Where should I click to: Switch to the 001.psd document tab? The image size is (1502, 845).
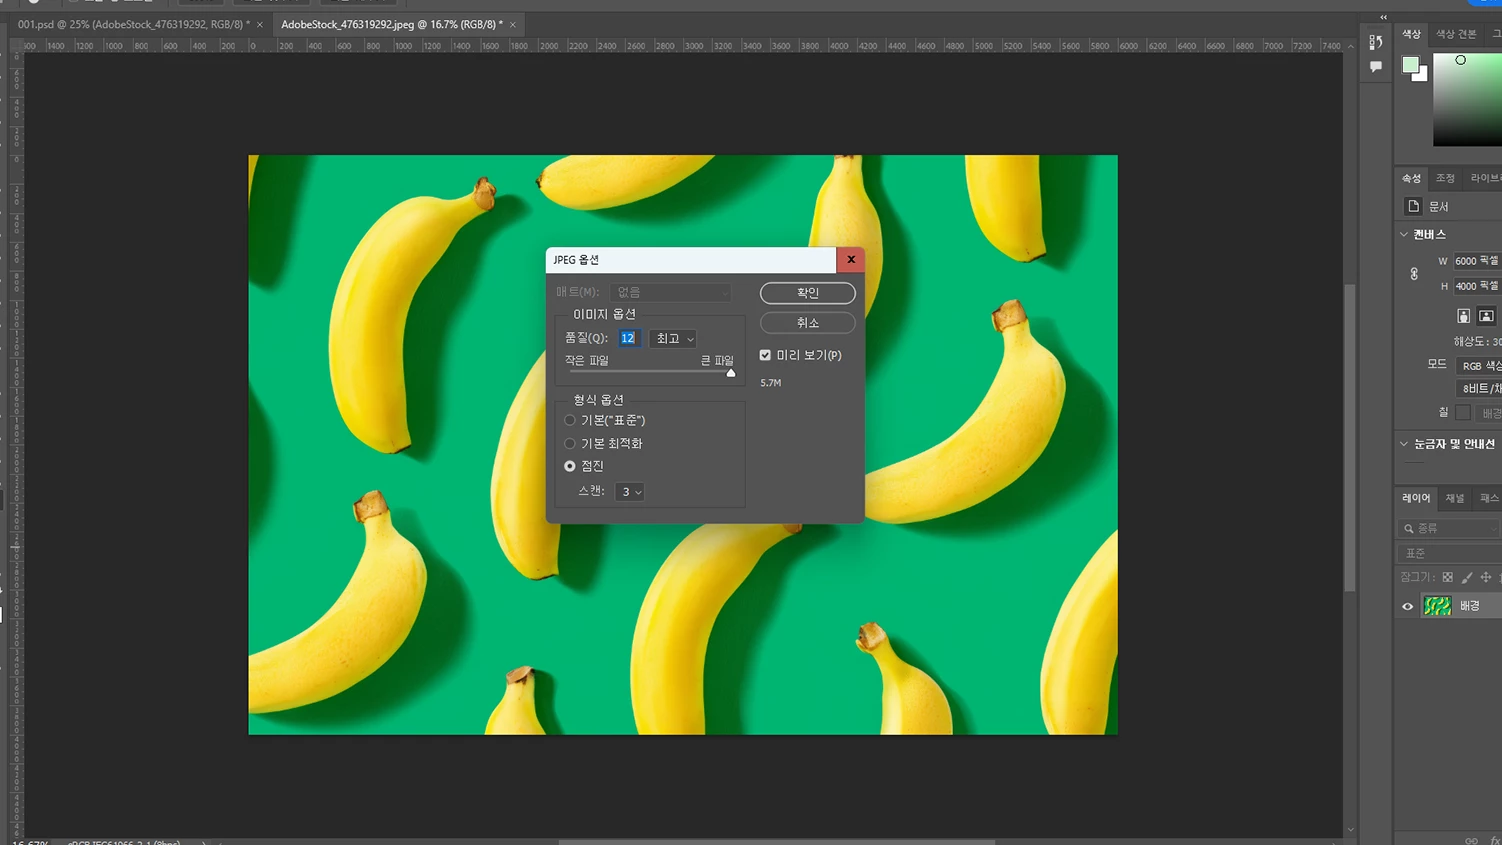click(x=133, y=24)
